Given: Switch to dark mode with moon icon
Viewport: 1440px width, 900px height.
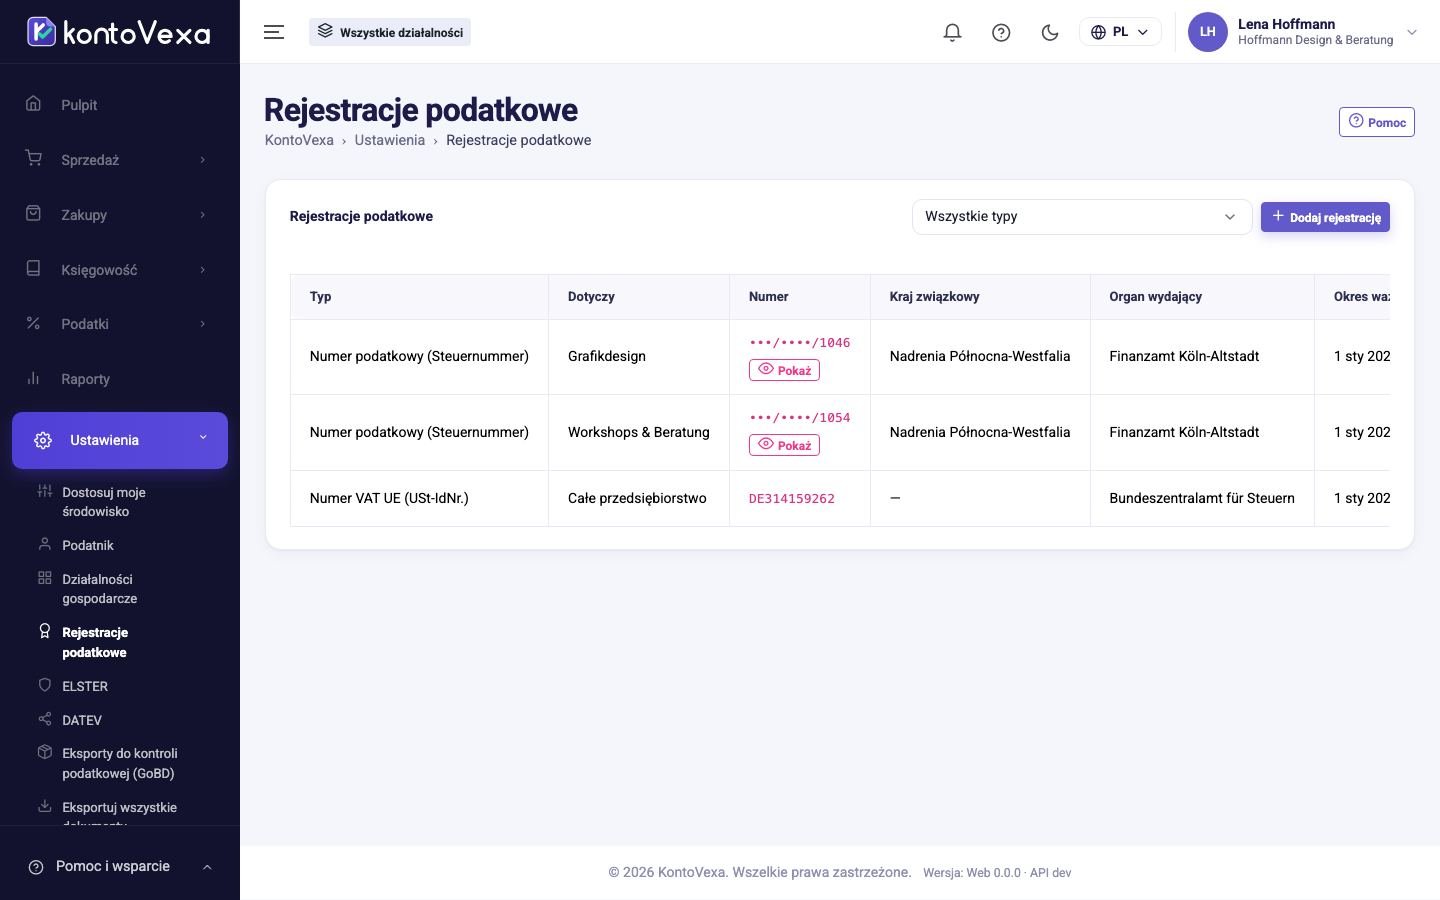Looking at the screenshot, I should coord(1050,32).
